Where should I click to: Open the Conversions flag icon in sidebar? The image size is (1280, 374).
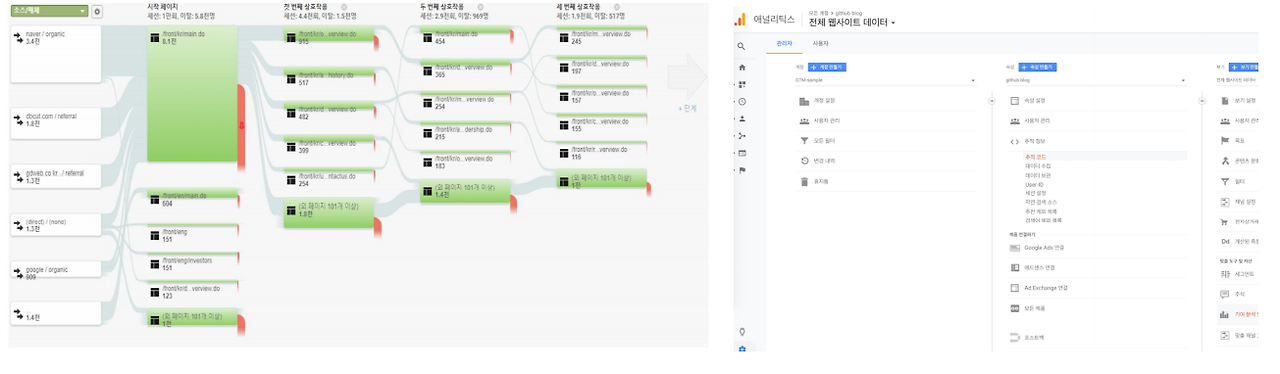pyautogui.click(x=741, y=170)
